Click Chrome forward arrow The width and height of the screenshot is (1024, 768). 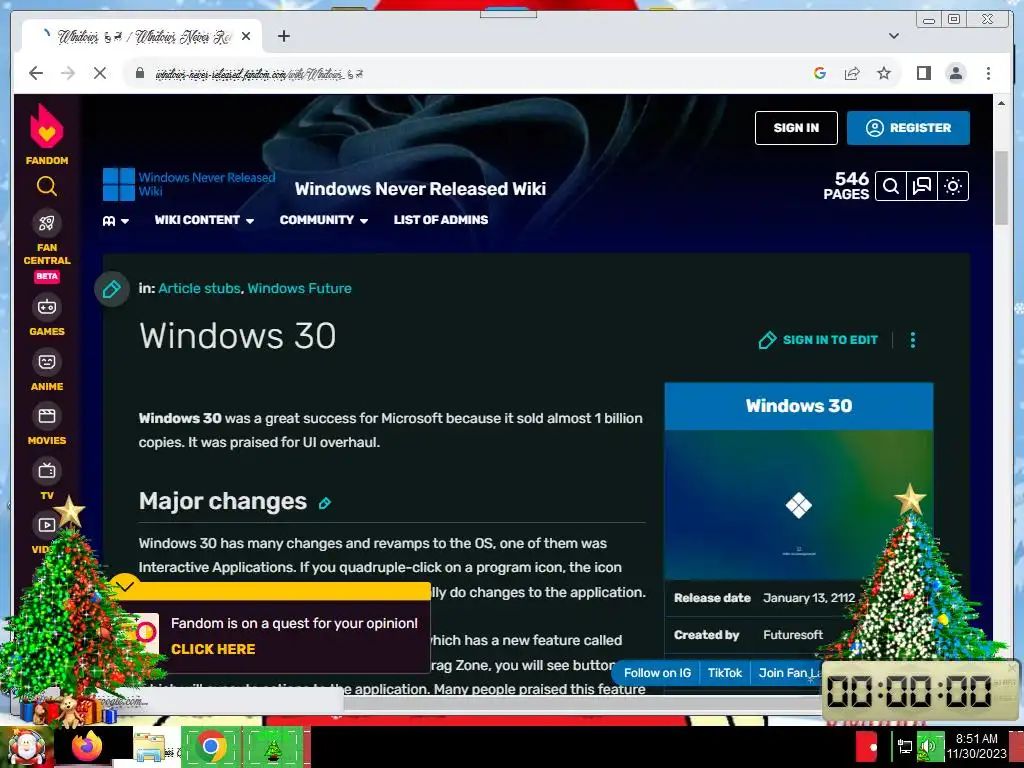coord(68,73)
